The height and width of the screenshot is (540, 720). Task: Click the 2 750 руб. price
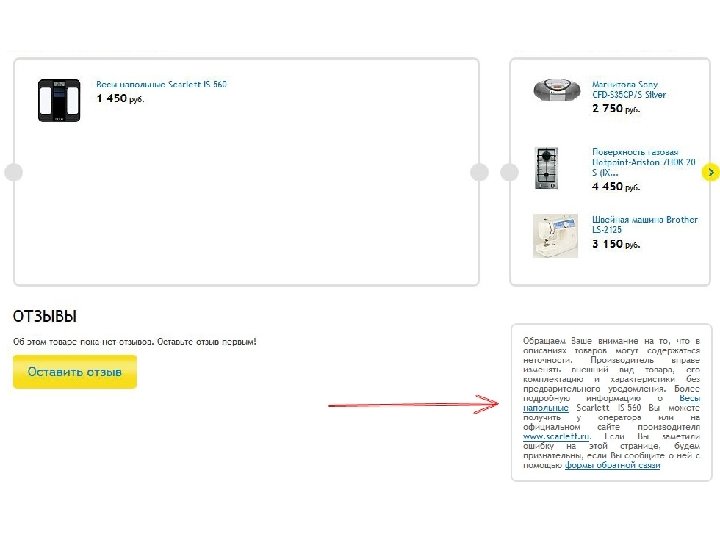tap(621, 108)
